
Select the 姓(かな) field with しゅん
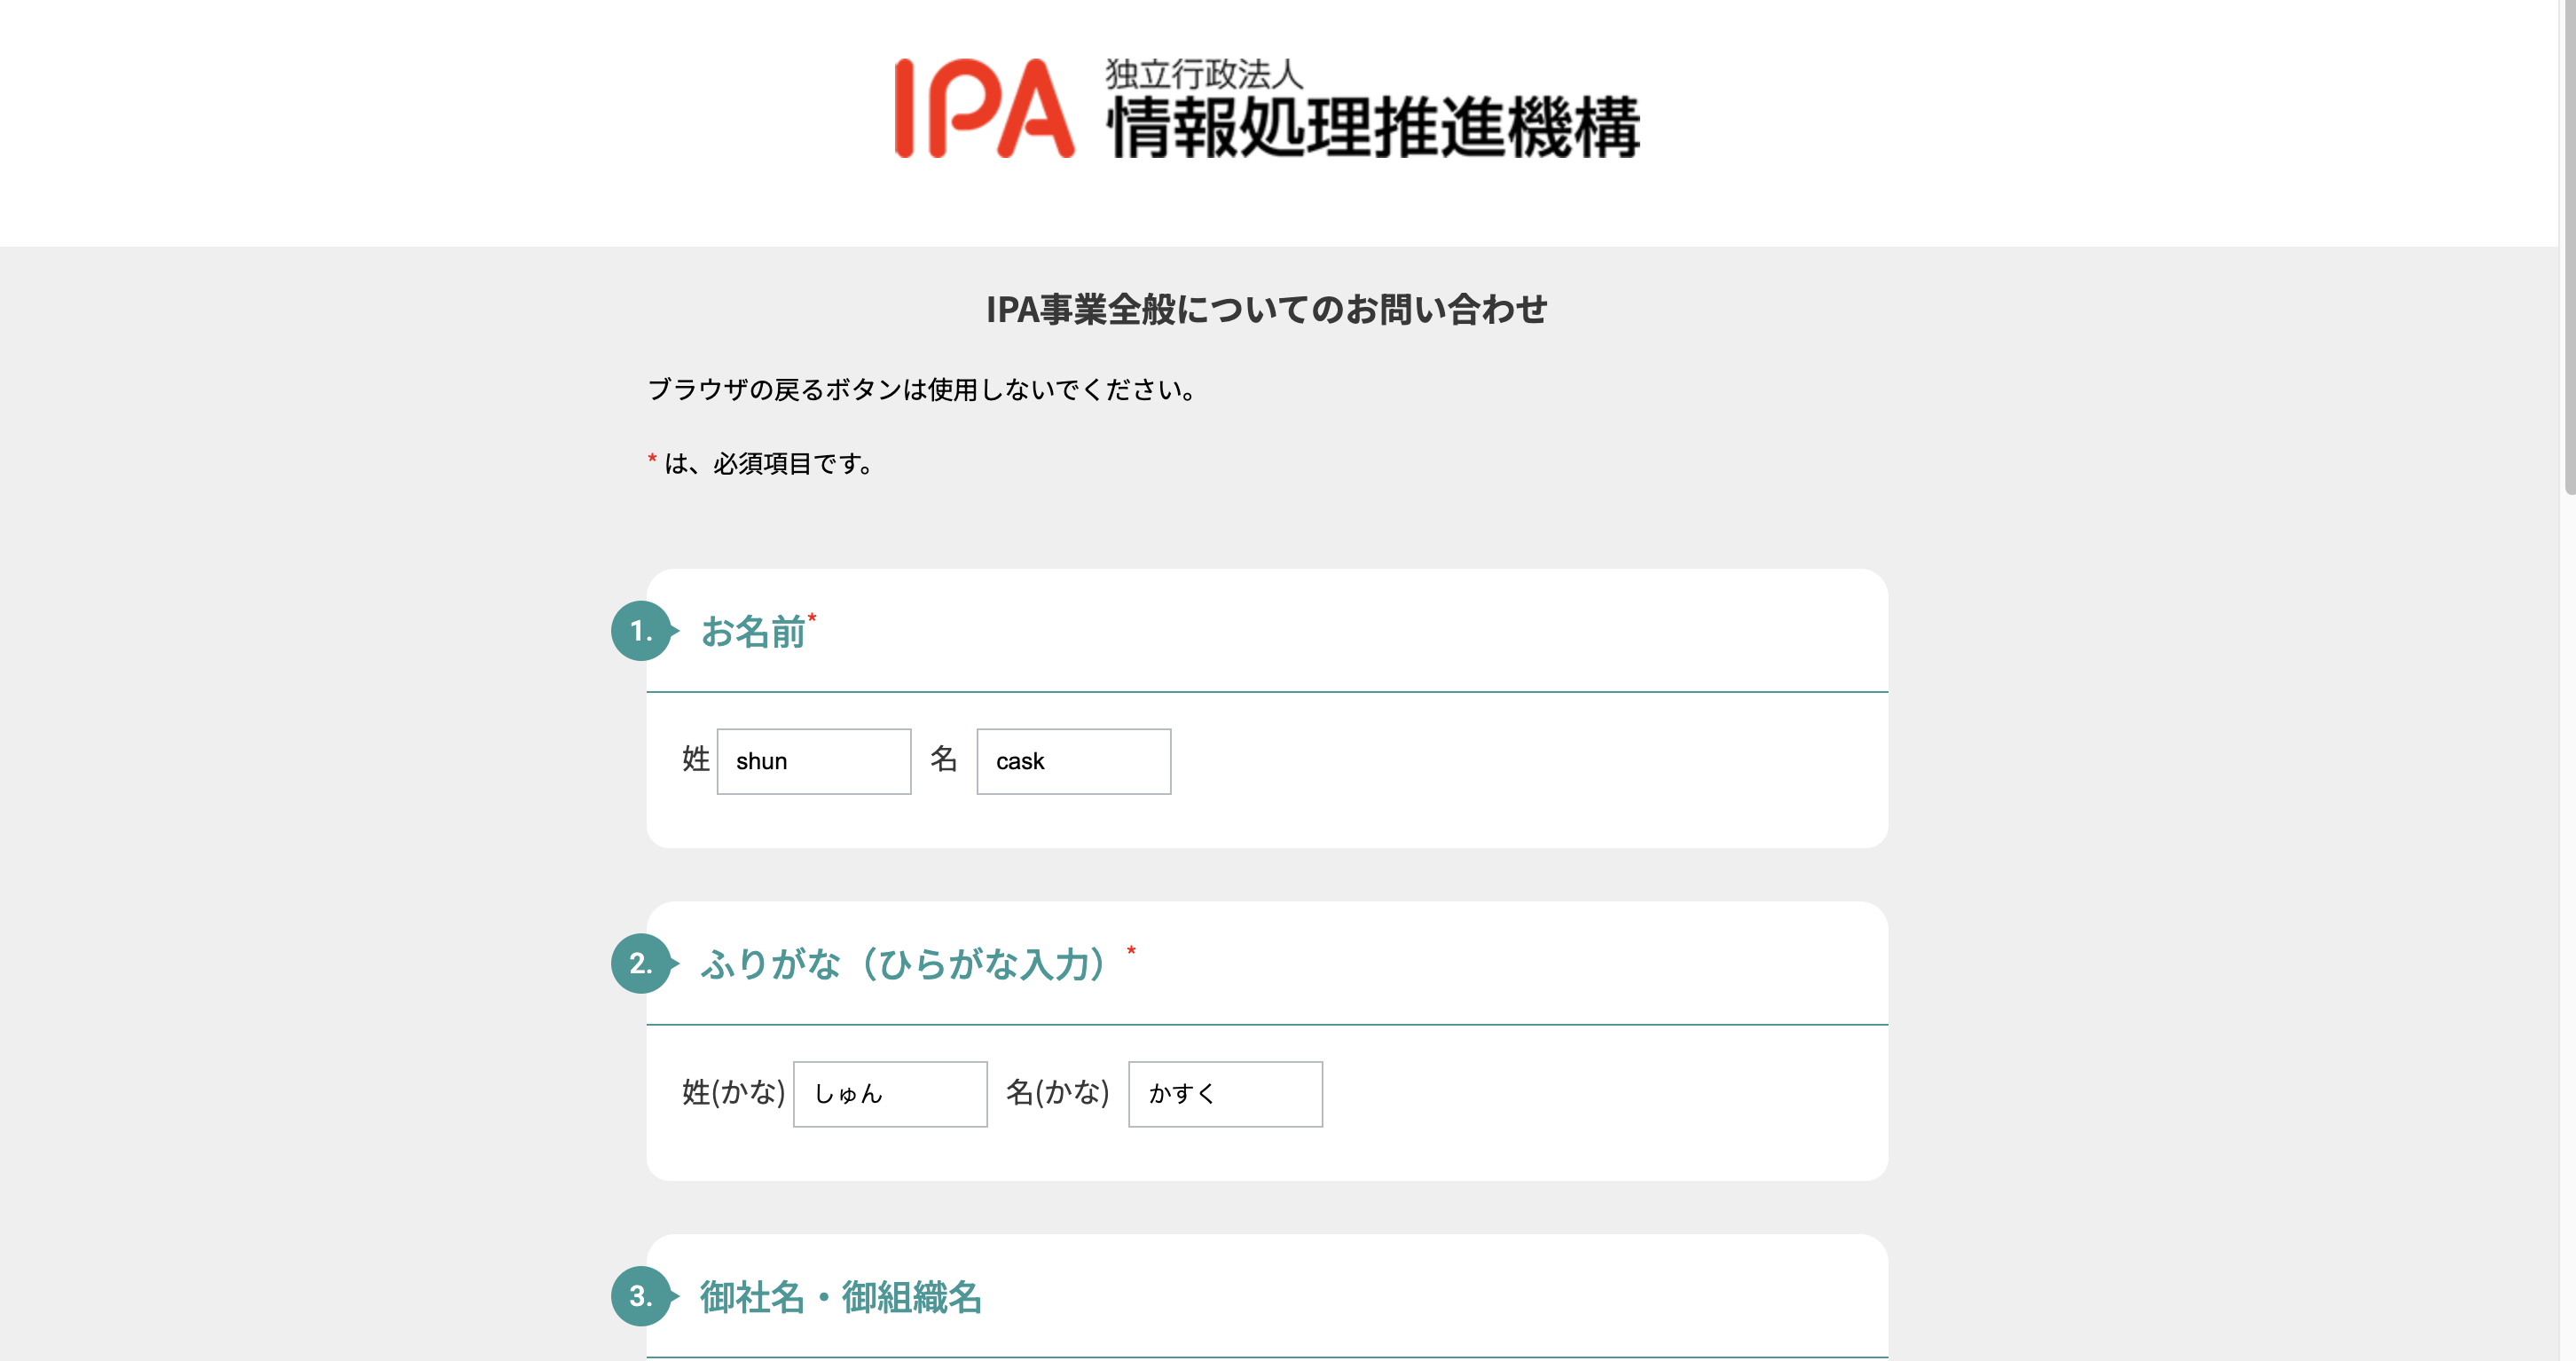889,1094
